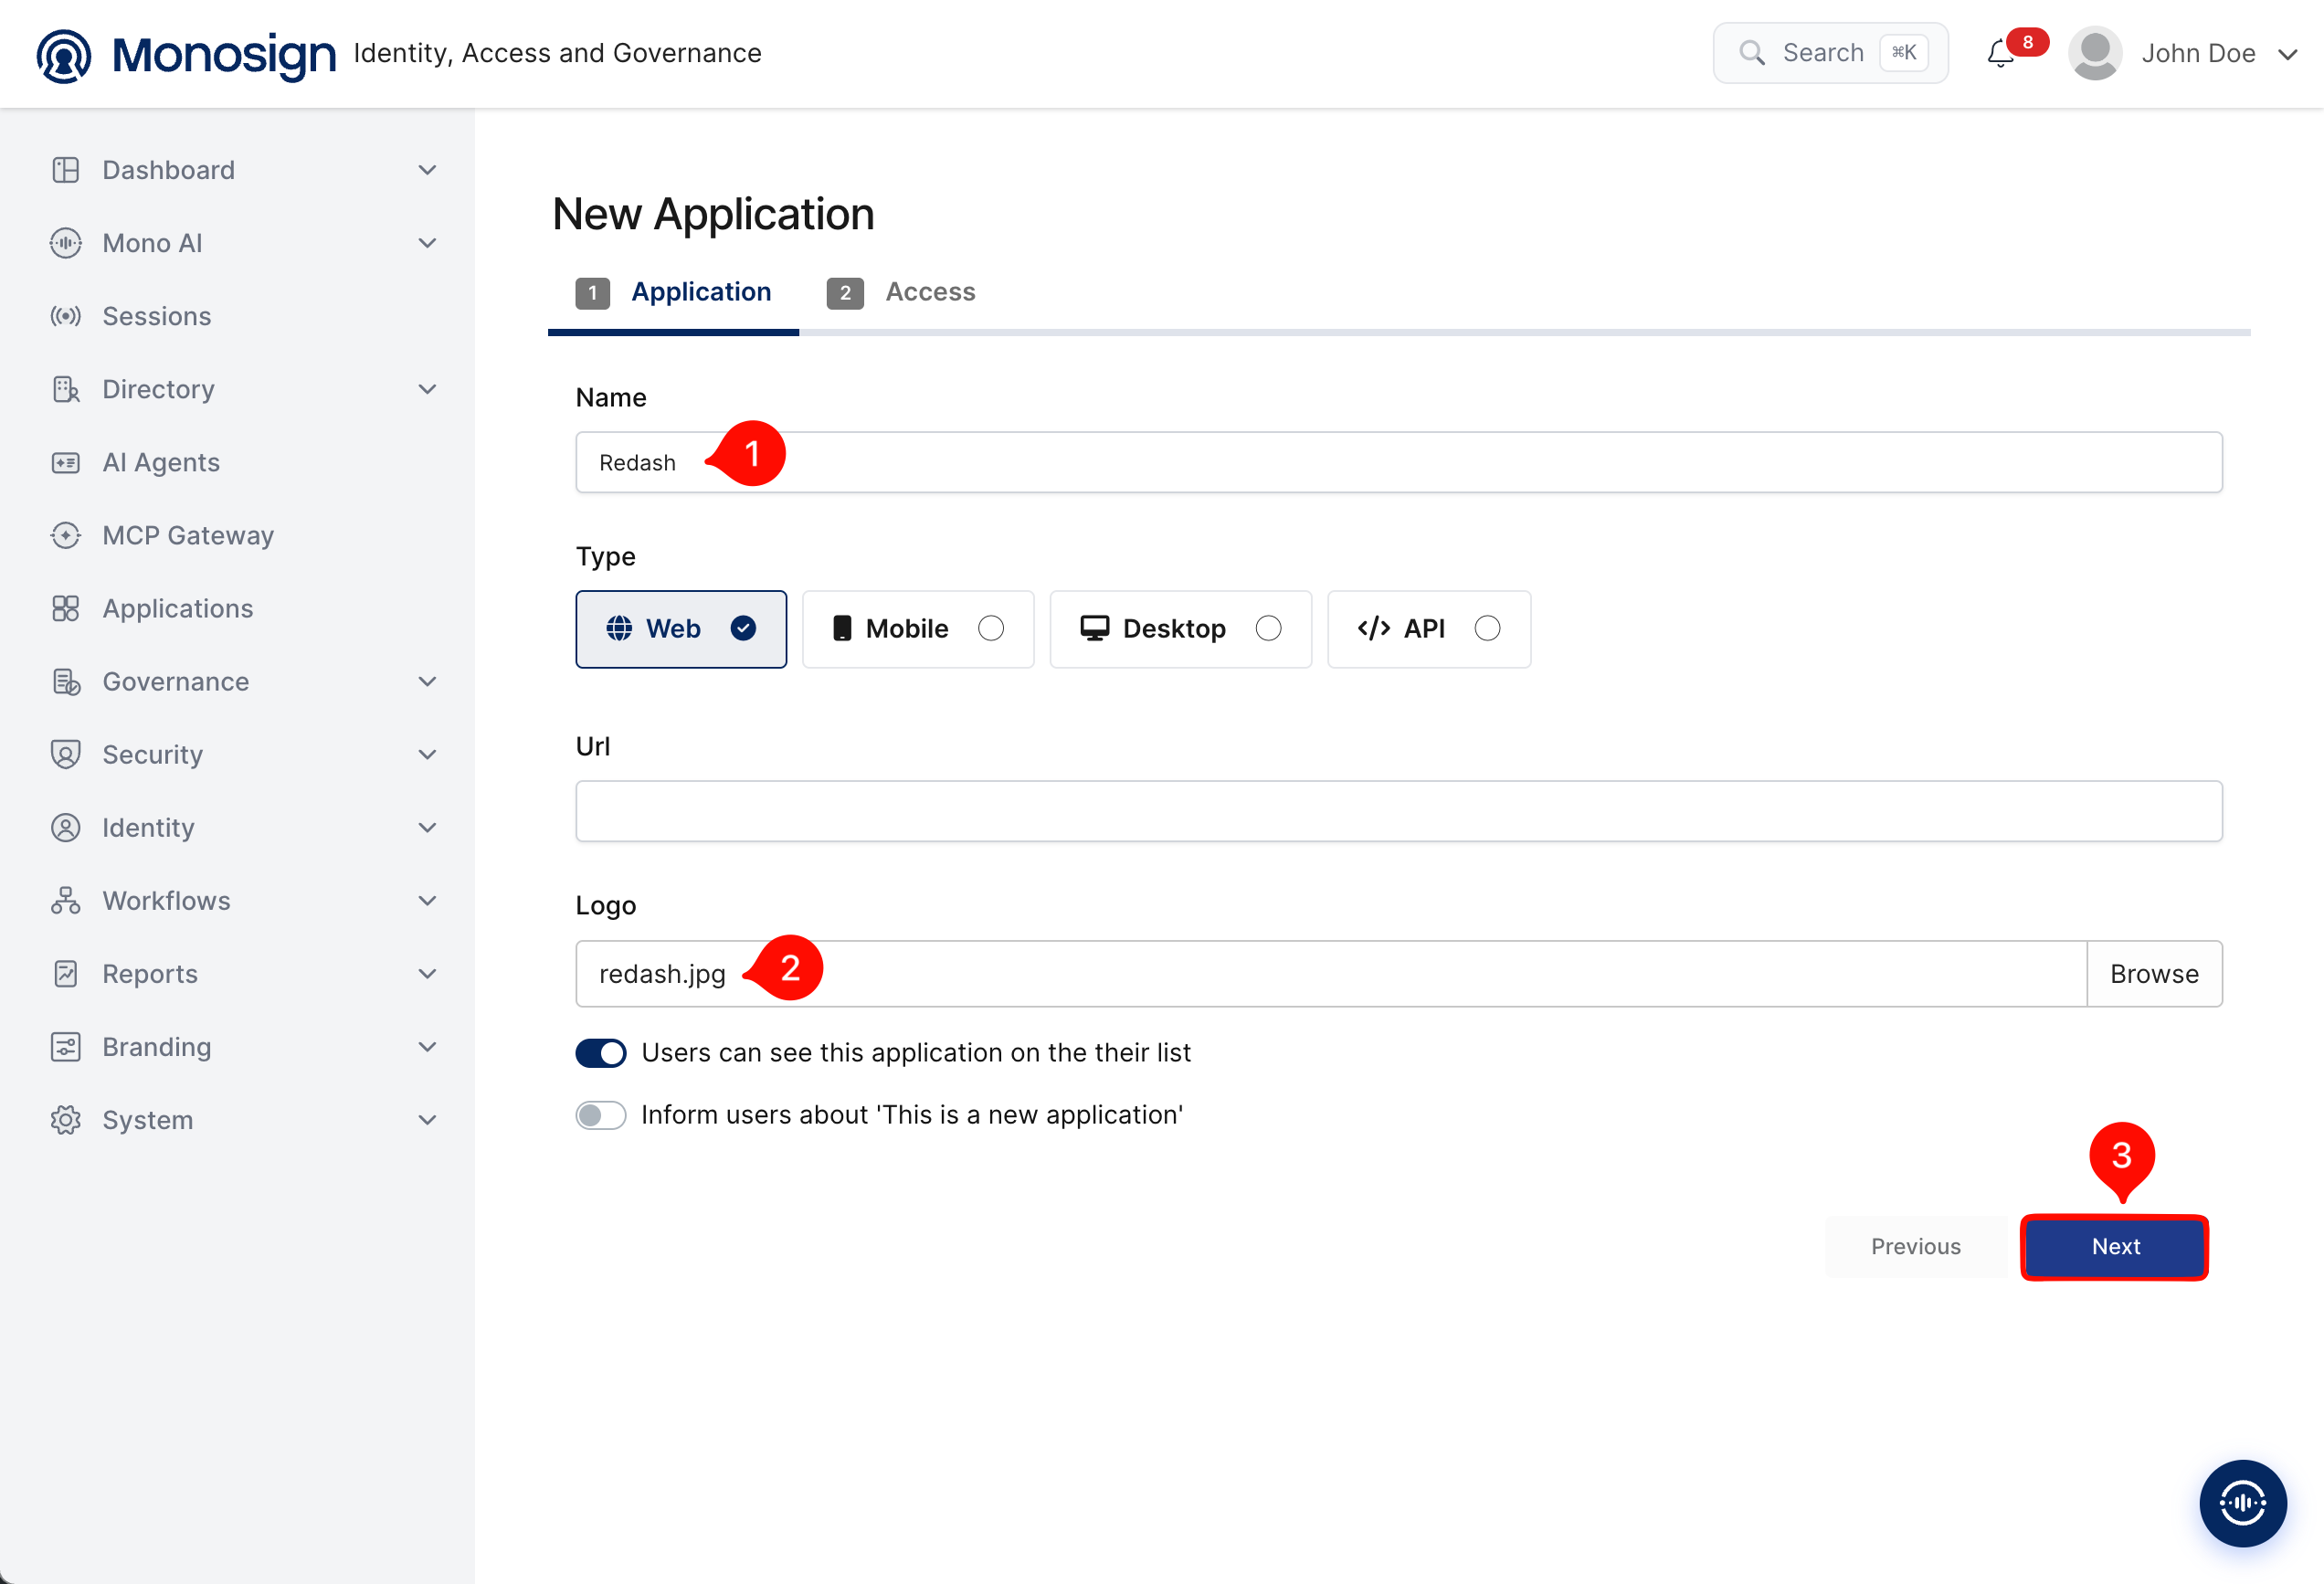Open notifications bell icon
Viewport: 2324px width, 1584px height.
pos(2000,53)
